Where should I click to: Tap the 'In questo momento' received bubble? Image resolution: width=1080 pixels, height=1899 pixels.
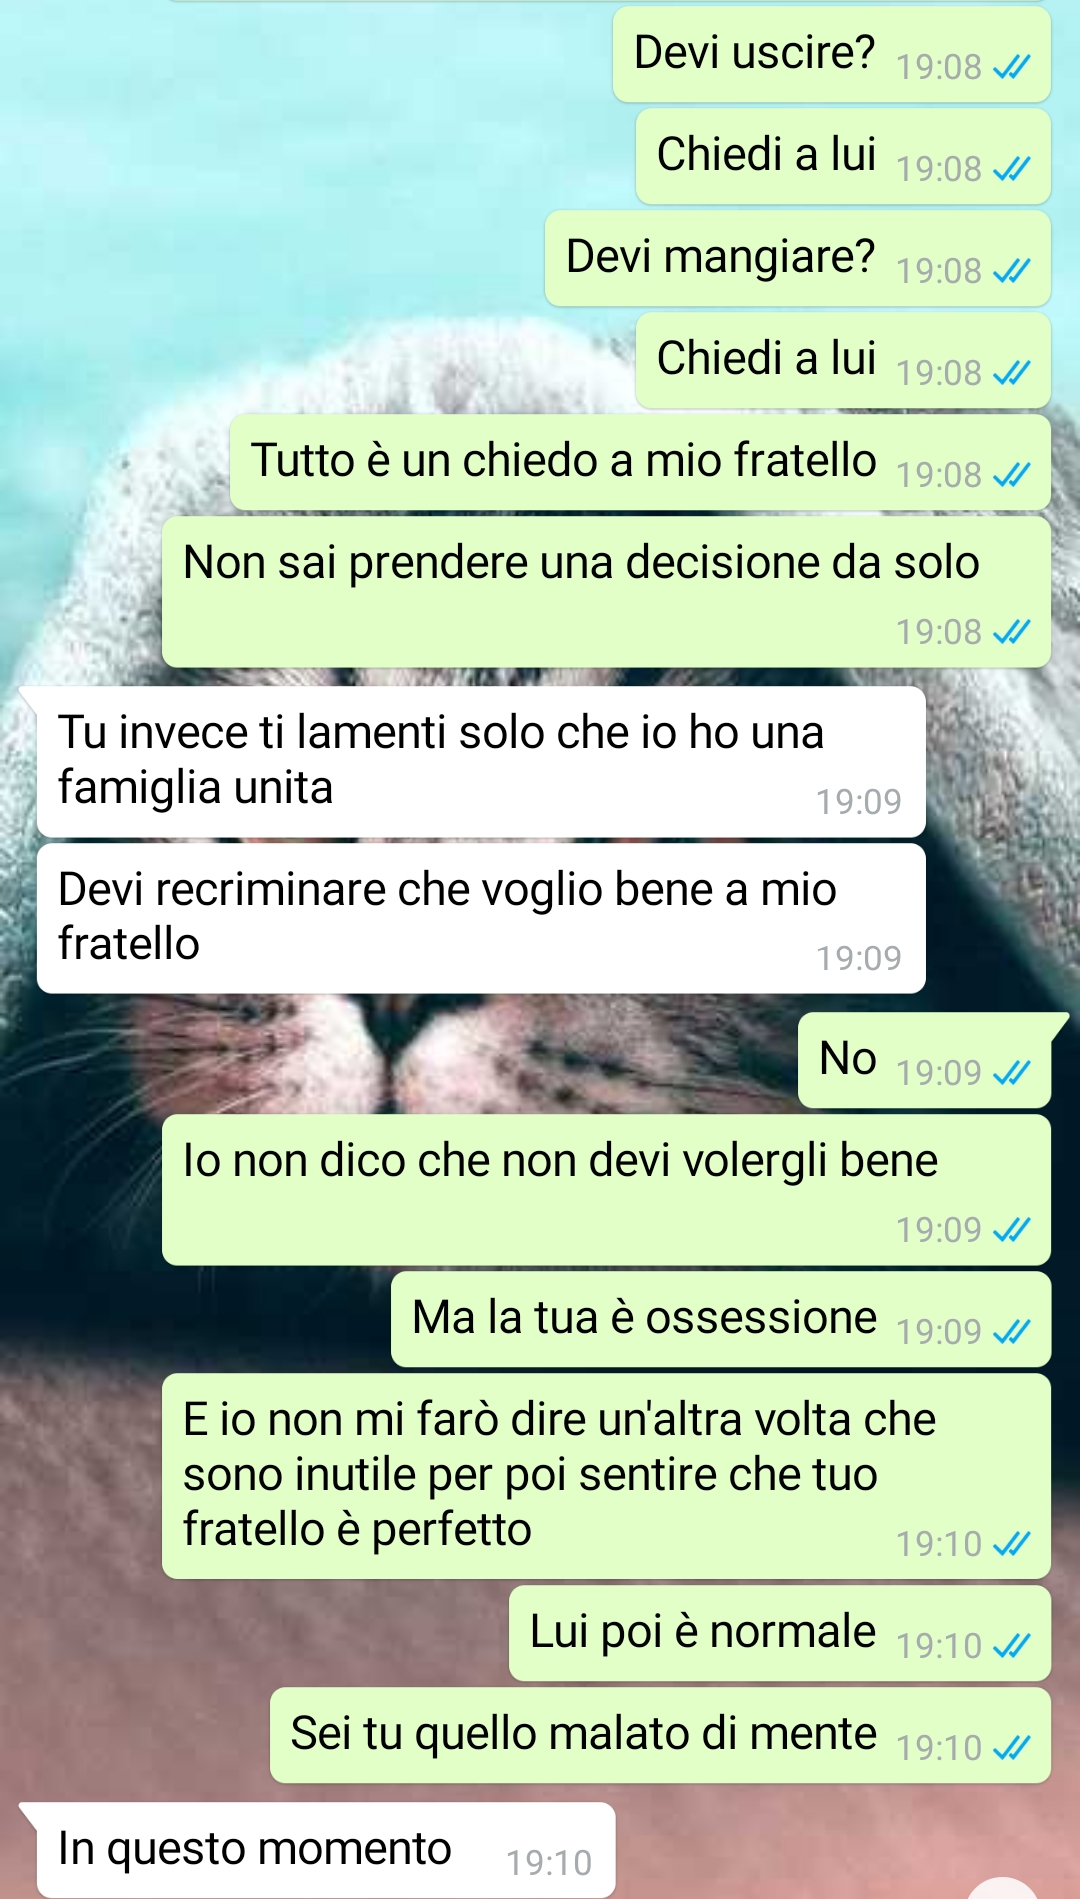(x=326, y=1850)
